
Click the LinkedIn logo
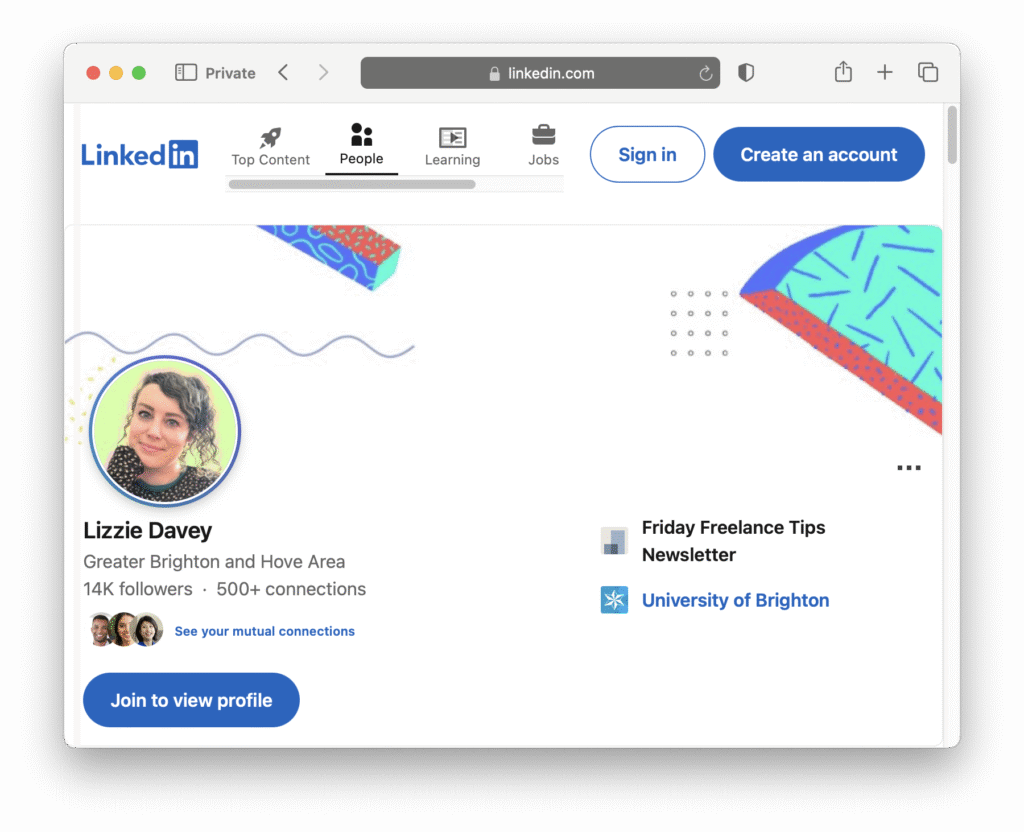139,154
